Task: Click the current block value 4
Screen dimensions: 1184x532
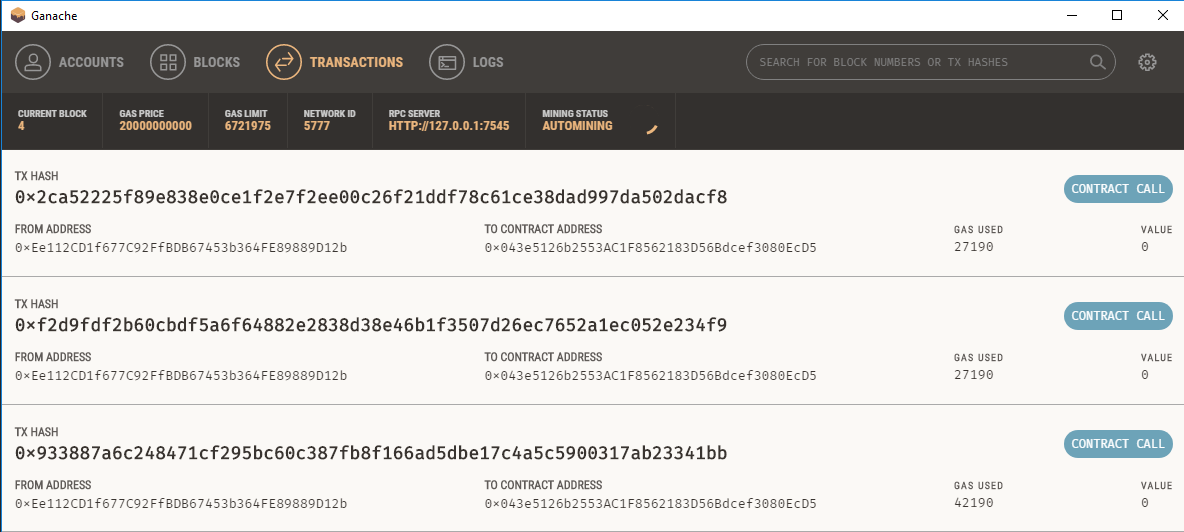Action: 21,126
